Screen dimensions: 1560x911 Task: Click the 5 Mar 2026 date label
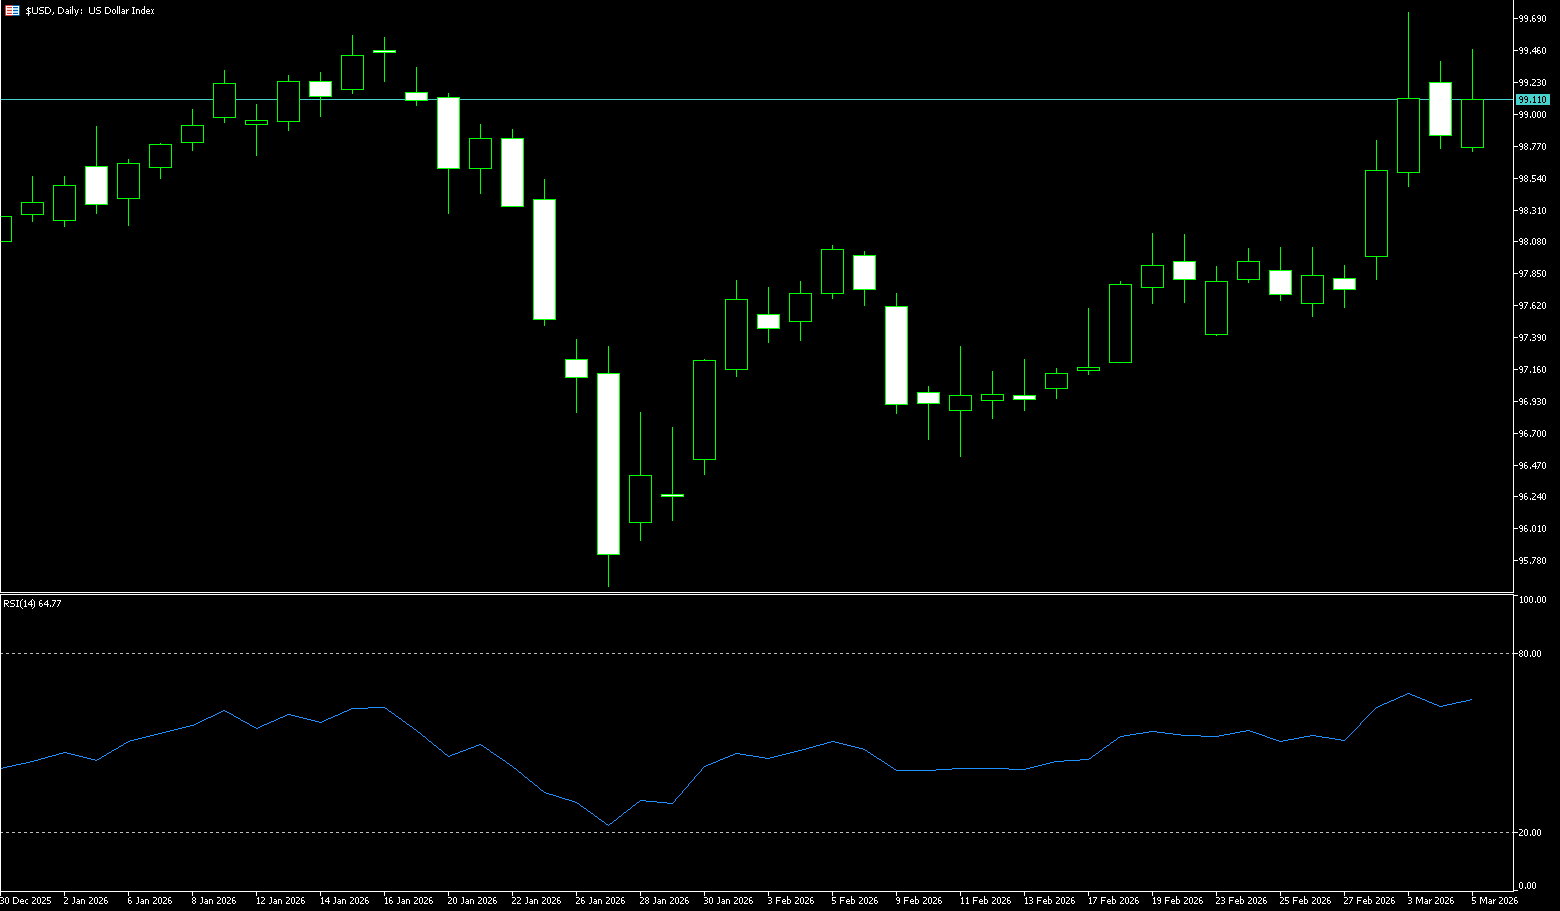pyautogui.click(x=1494, y=901)
